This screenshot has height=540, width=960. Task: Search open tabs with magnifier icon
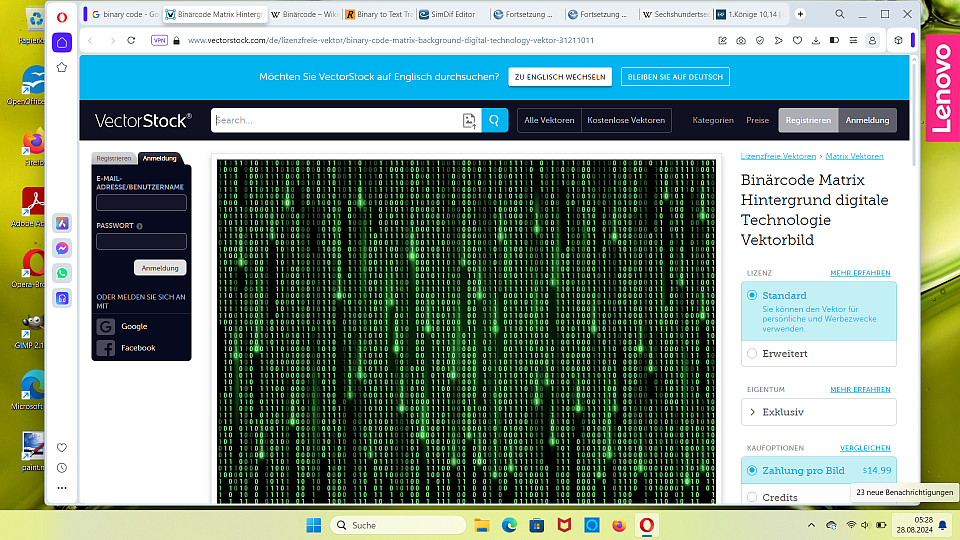coord(840,14)
